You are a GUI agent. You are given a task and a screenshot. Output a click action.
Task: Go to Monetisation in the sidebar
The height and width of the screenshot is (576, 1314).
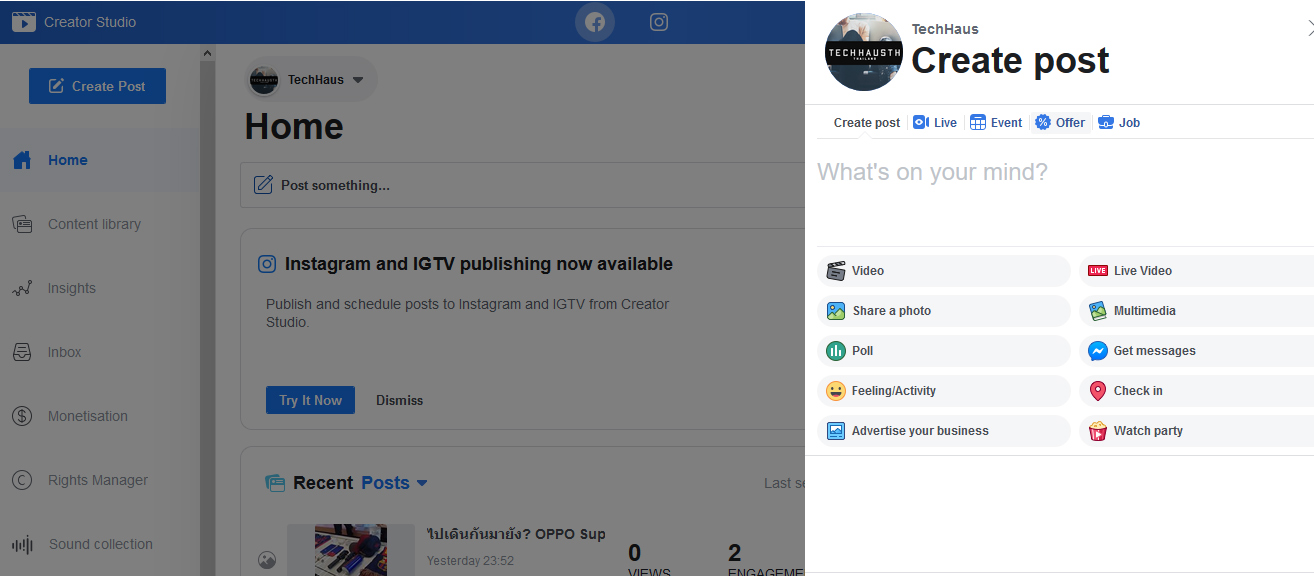click(87, 416)
